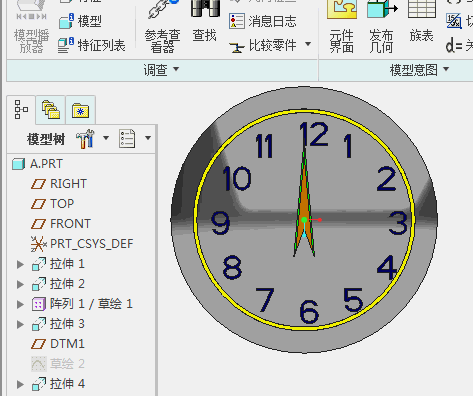The width and height of the screenshot is (473, 396).
Task: Click the DTM1 plane icon
Action: pyautogui.click(x=38, y=344)
